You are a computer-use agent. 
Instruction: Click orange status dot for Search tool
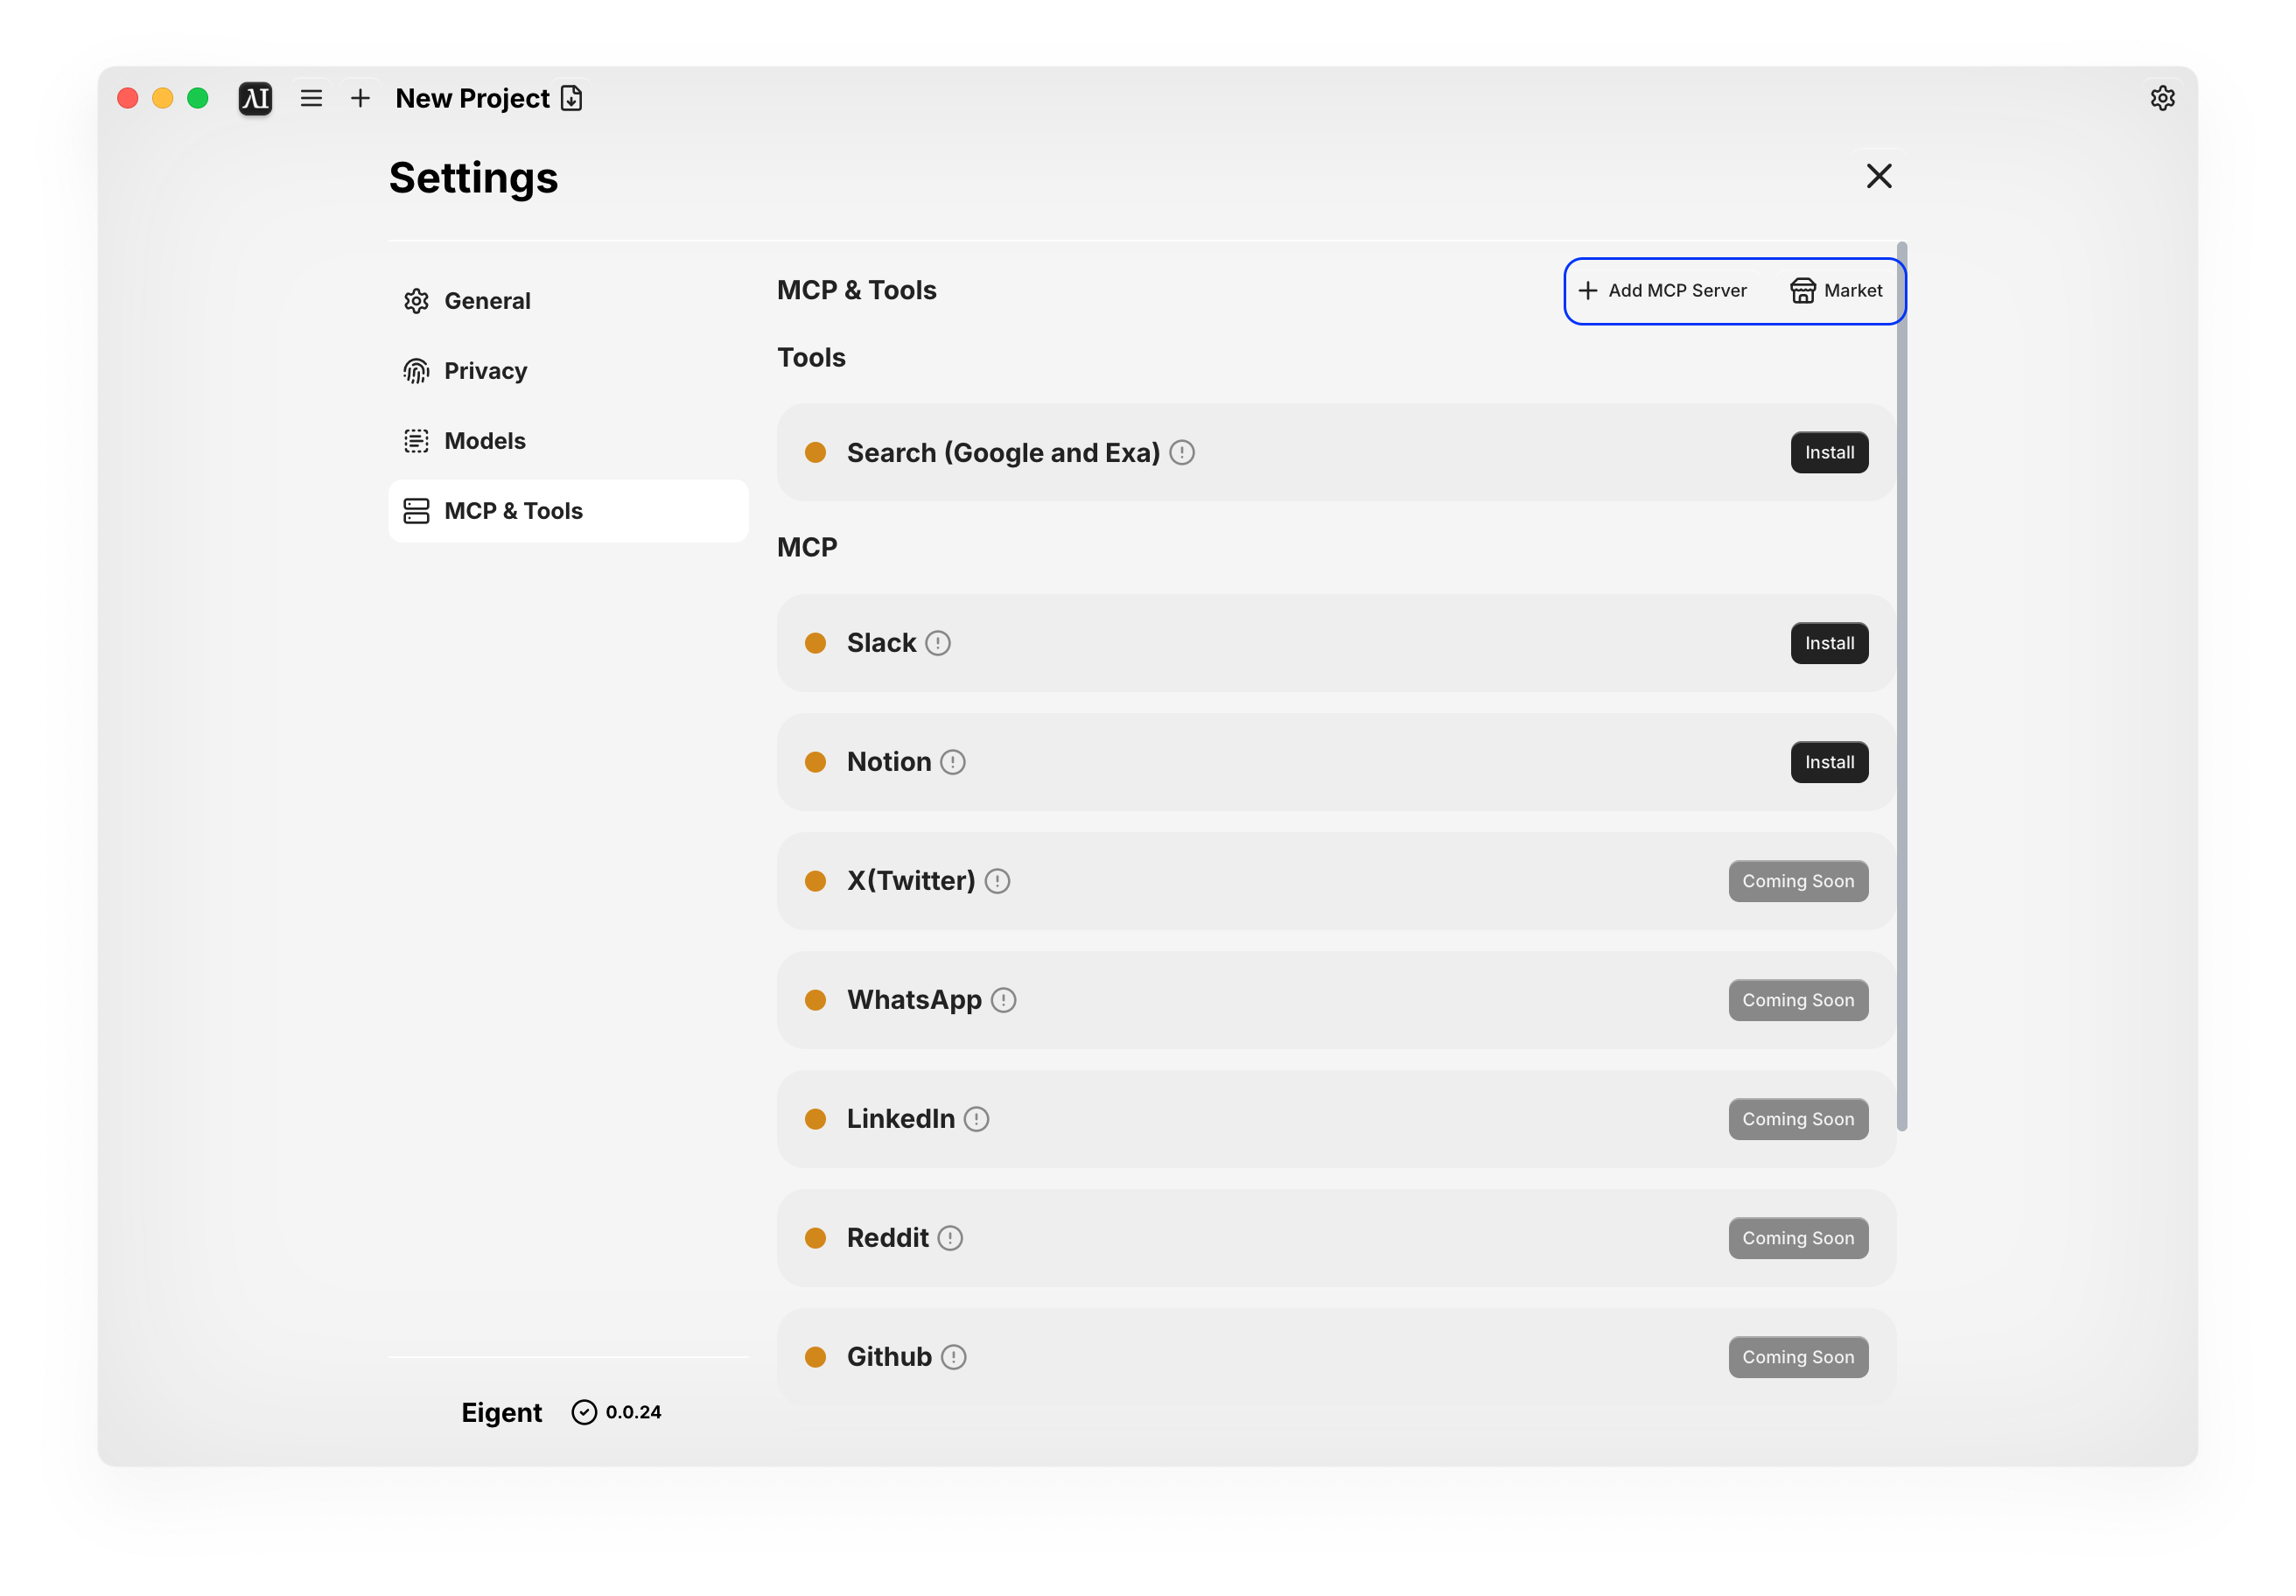(x=815, y=453)
